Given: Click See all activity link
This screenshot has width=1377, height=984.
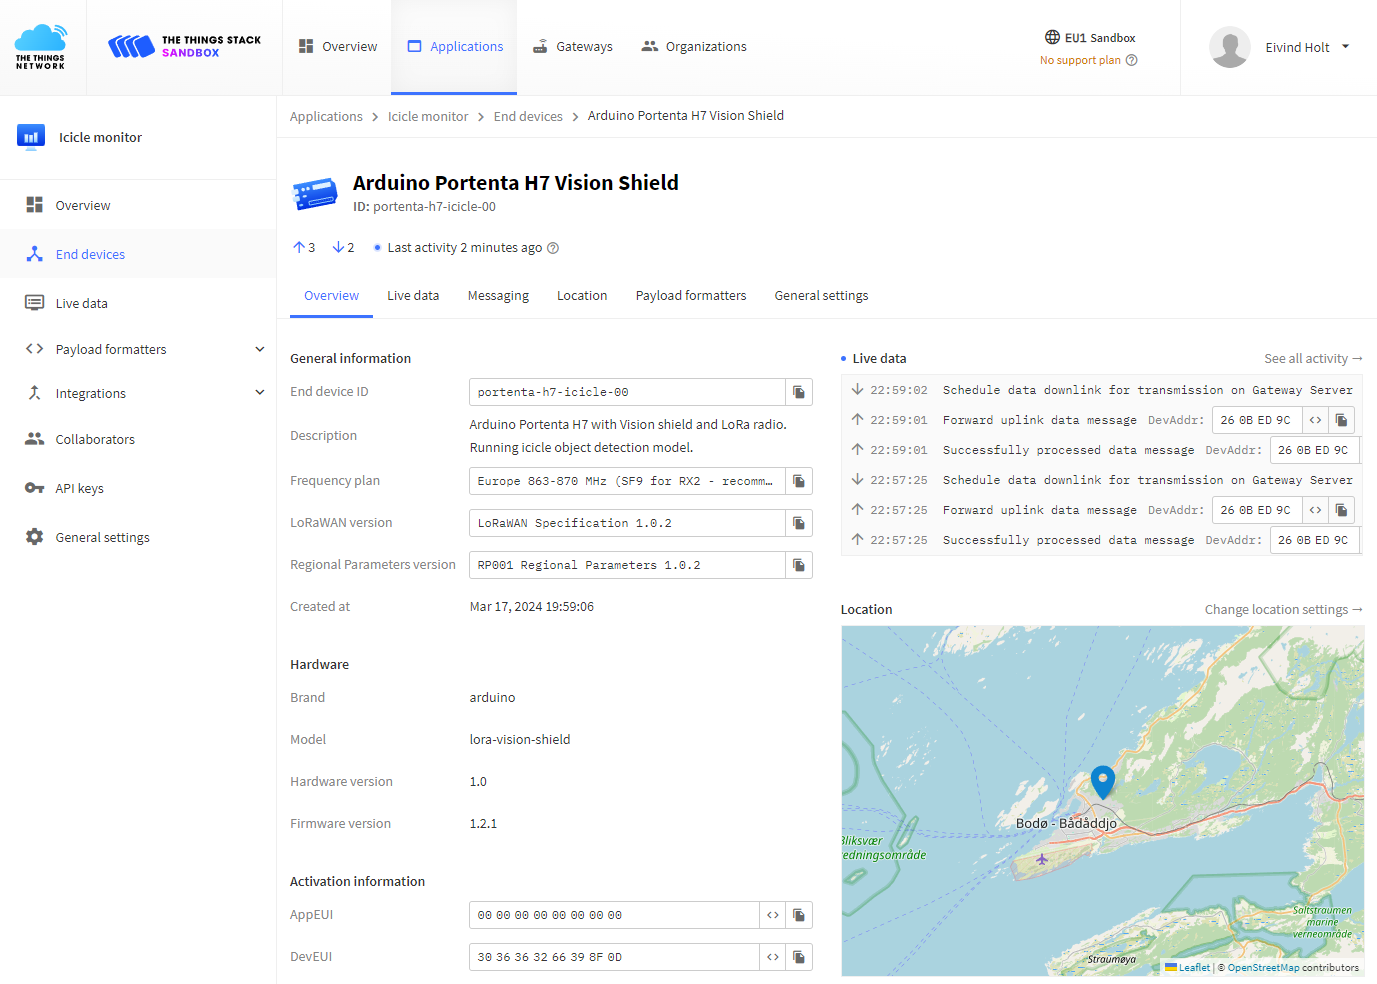Looking at the screenshot, I should tap(1312, 359).
